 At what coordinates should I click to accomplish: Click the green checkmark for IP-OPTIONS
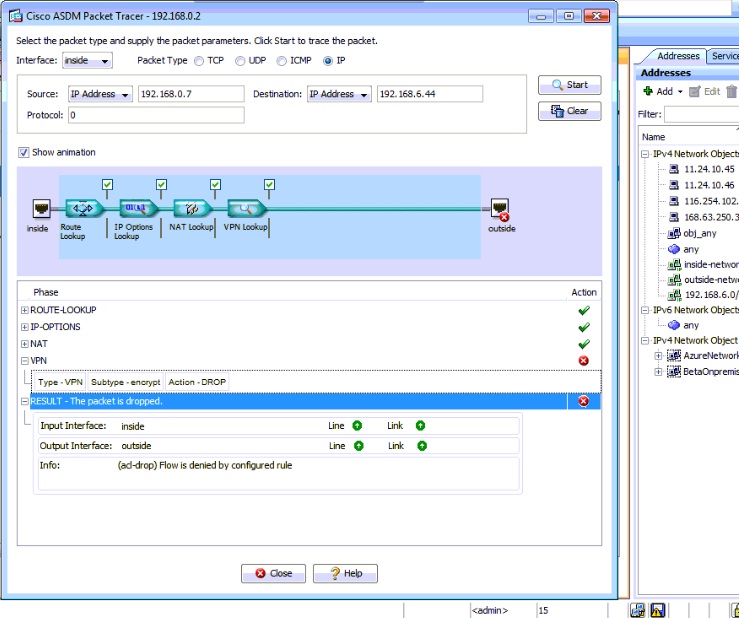click(x=583, y=327)
